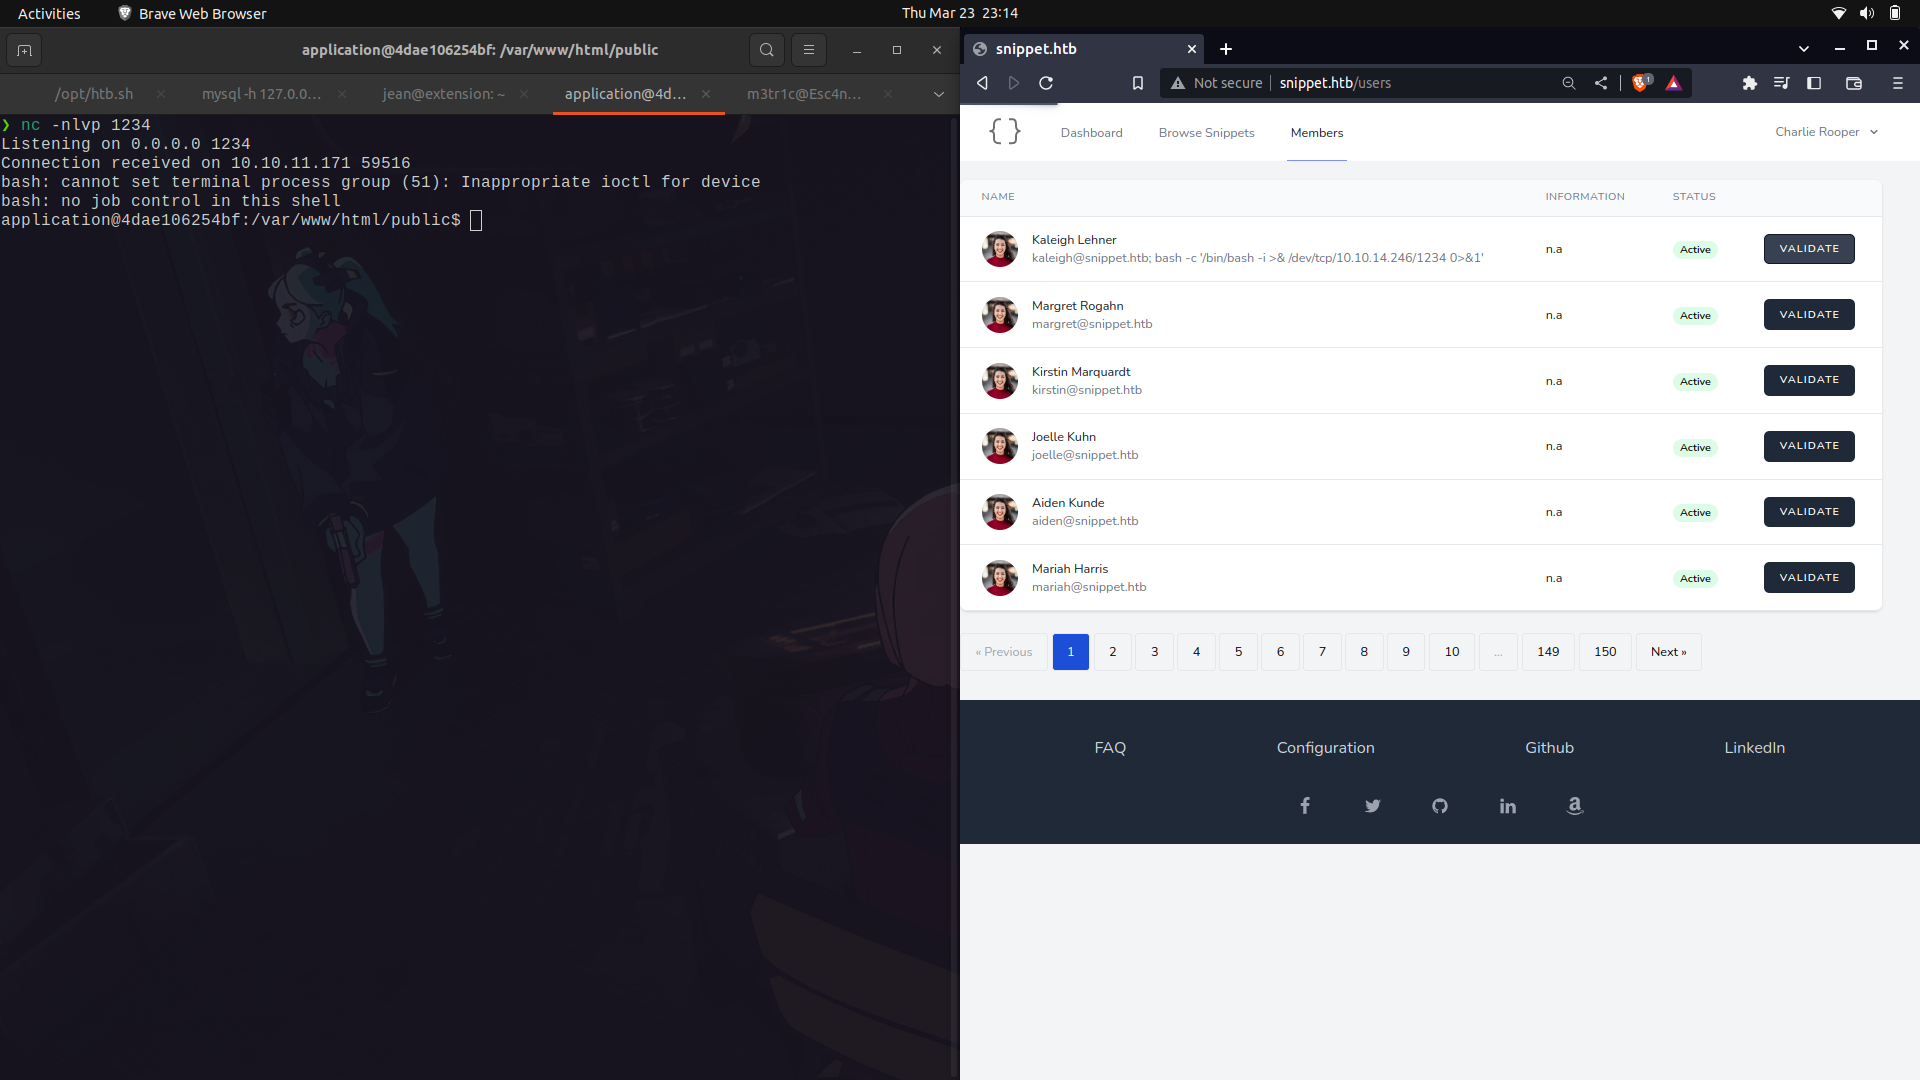Viewport: 1920px width, 1080px height.
Task: Open the Brave Rewards triangle icon
Action: [x=1674, y=83]
